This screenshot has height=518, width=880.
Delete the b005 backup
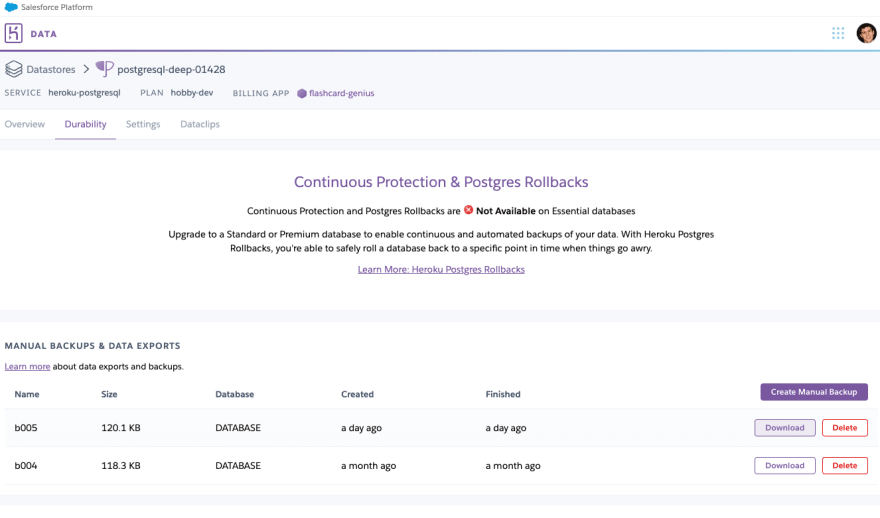click(845, 428)
